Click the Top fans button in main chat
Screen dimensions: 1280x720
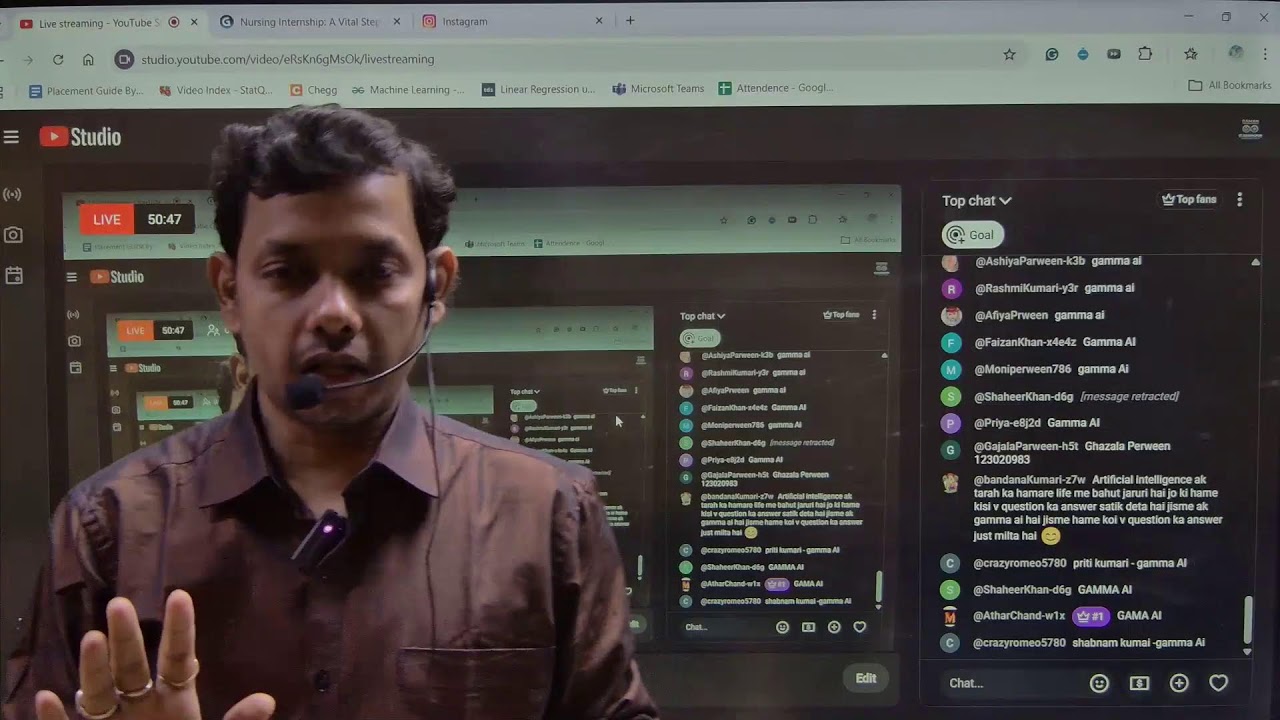click(1189, 200)
